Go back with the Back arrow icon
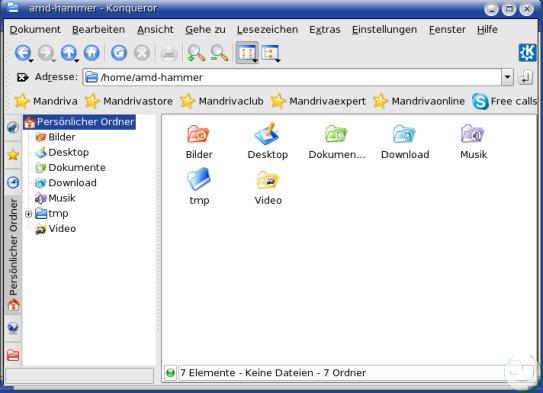The width and height of the screenshot is (543, 393). tap(23, 53)
